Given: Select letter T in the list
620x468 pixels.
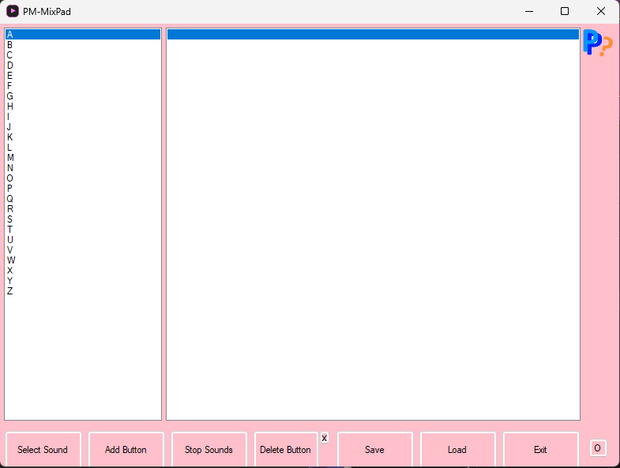Looking at the screenshot, I should point(83,230).
